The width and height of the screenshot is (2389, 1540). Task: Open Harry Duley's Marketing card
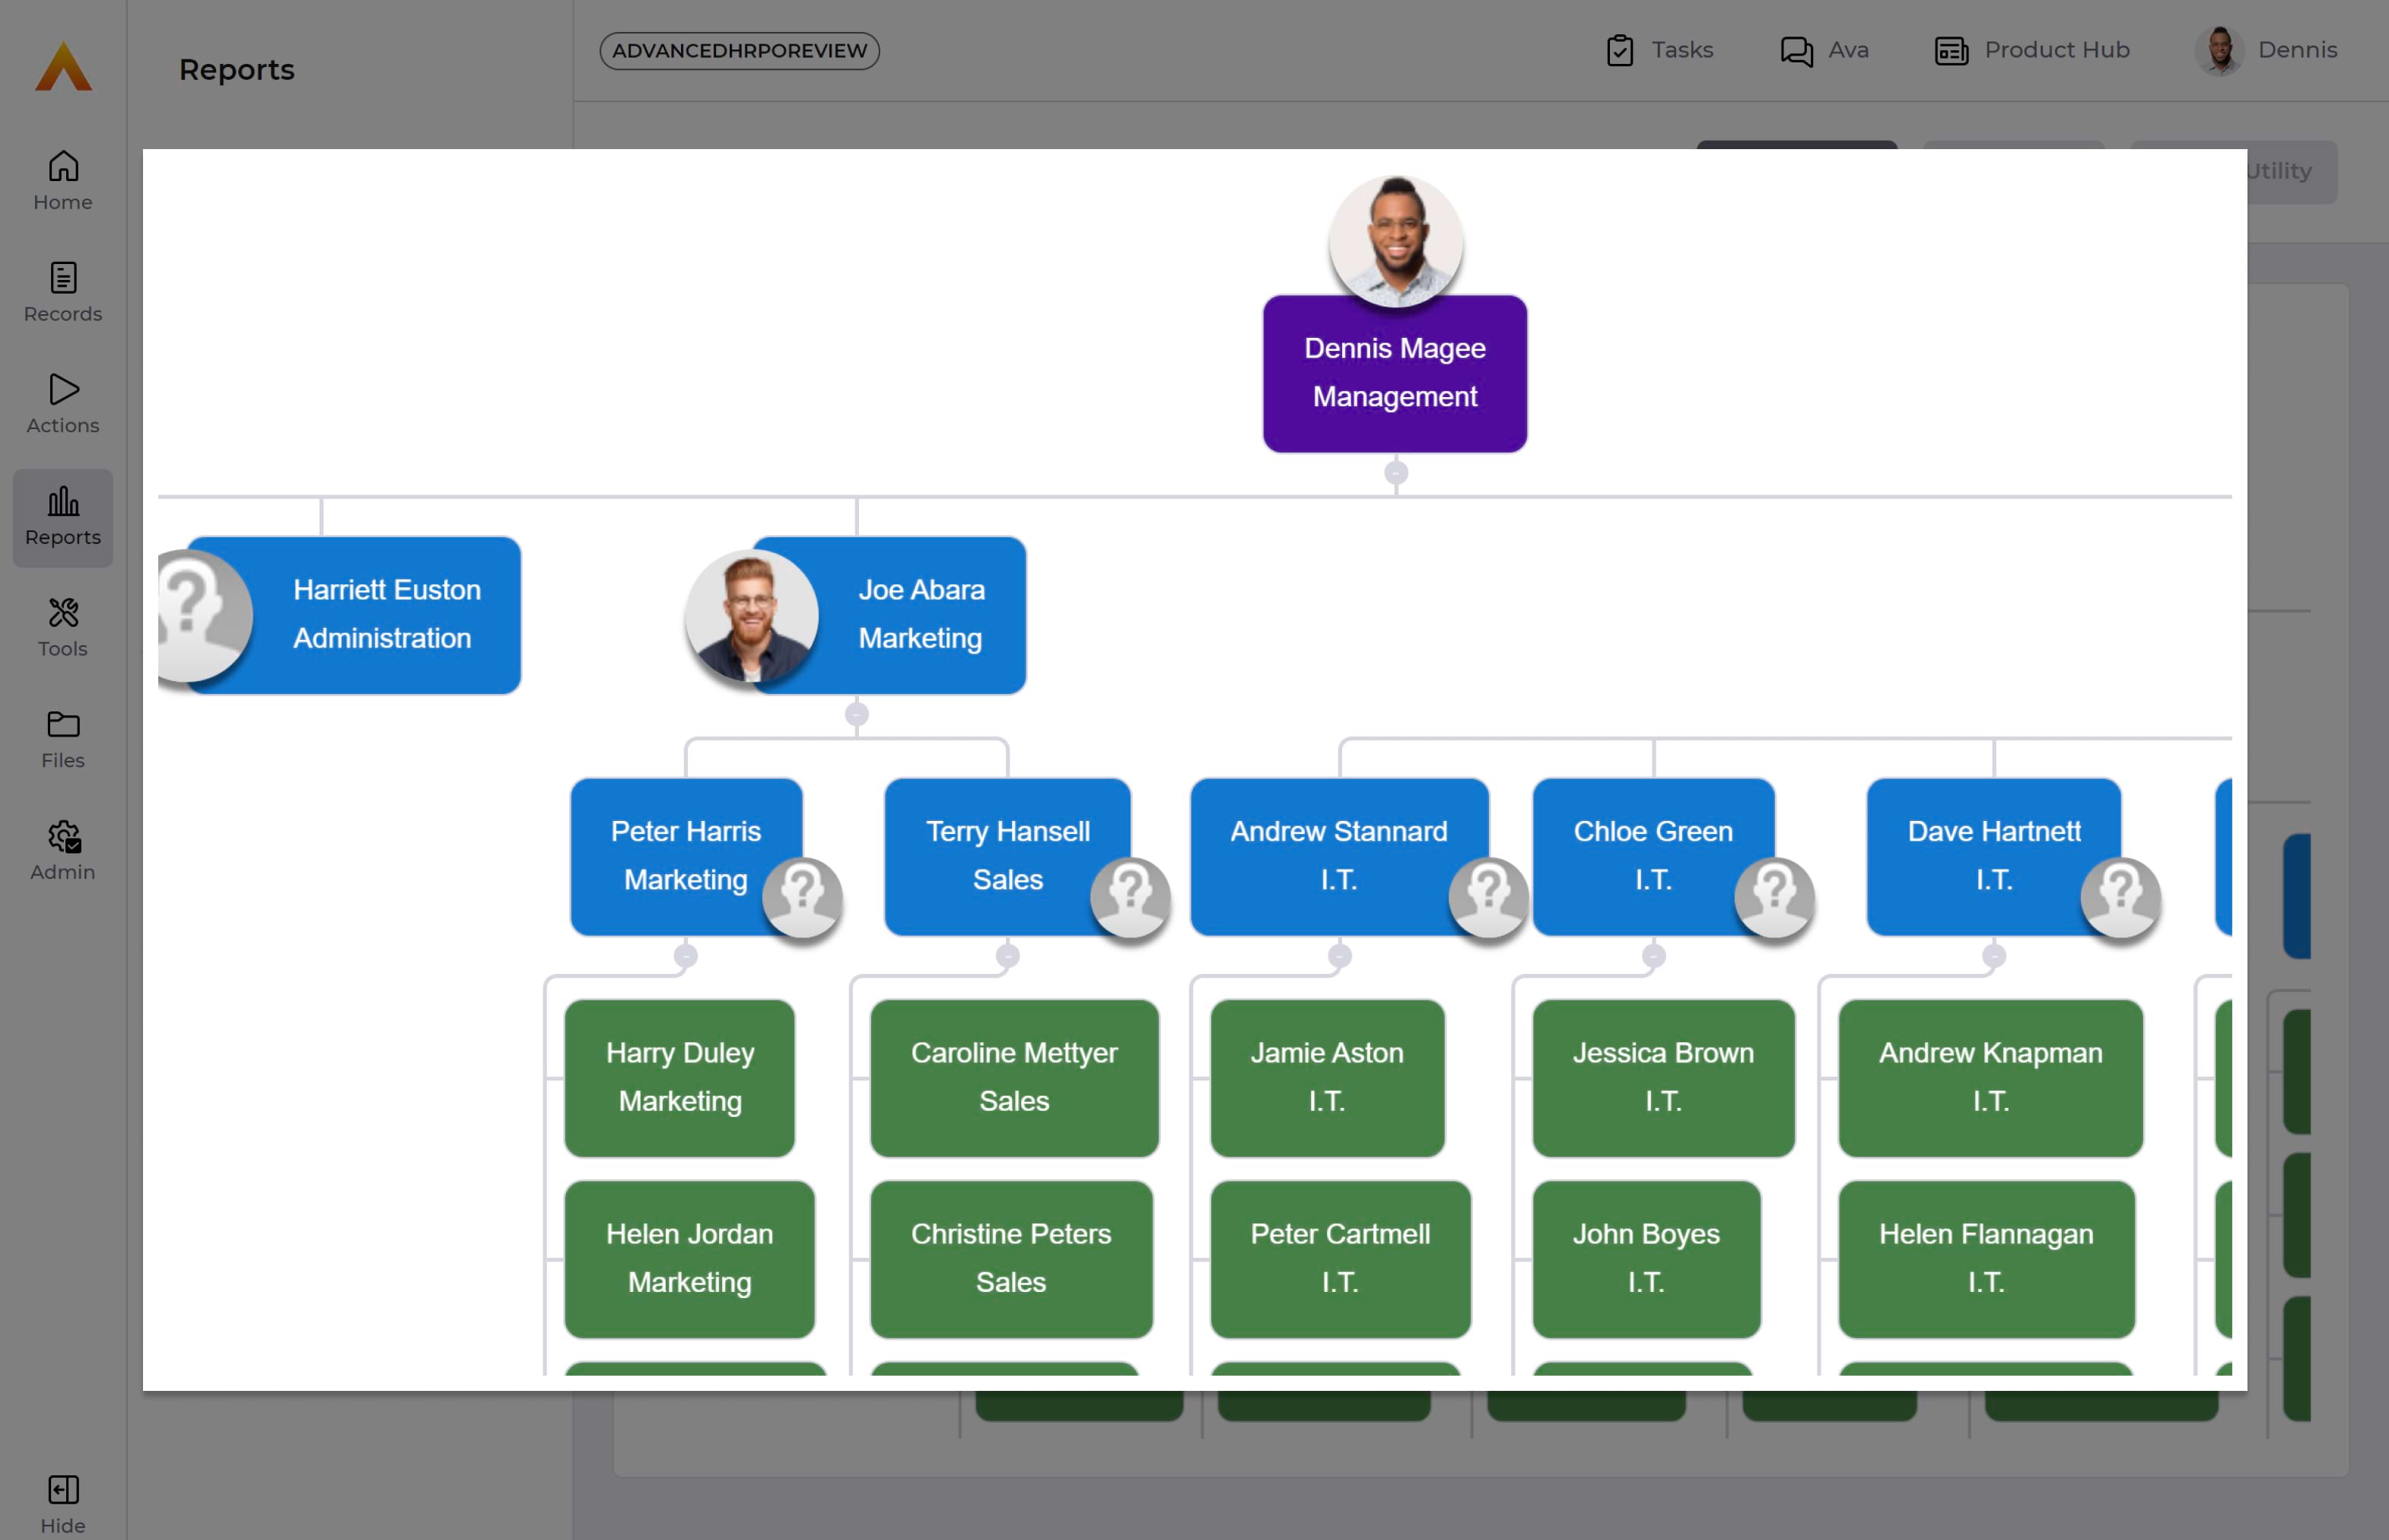680,1078
